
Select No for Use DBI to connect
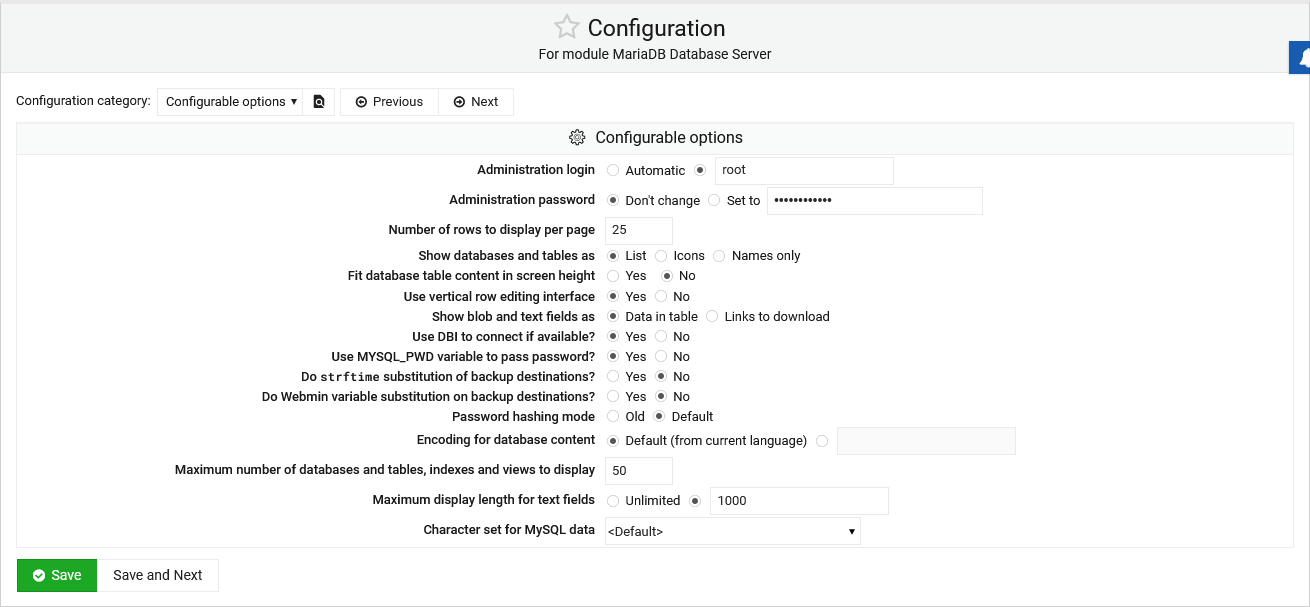(661, 336)
